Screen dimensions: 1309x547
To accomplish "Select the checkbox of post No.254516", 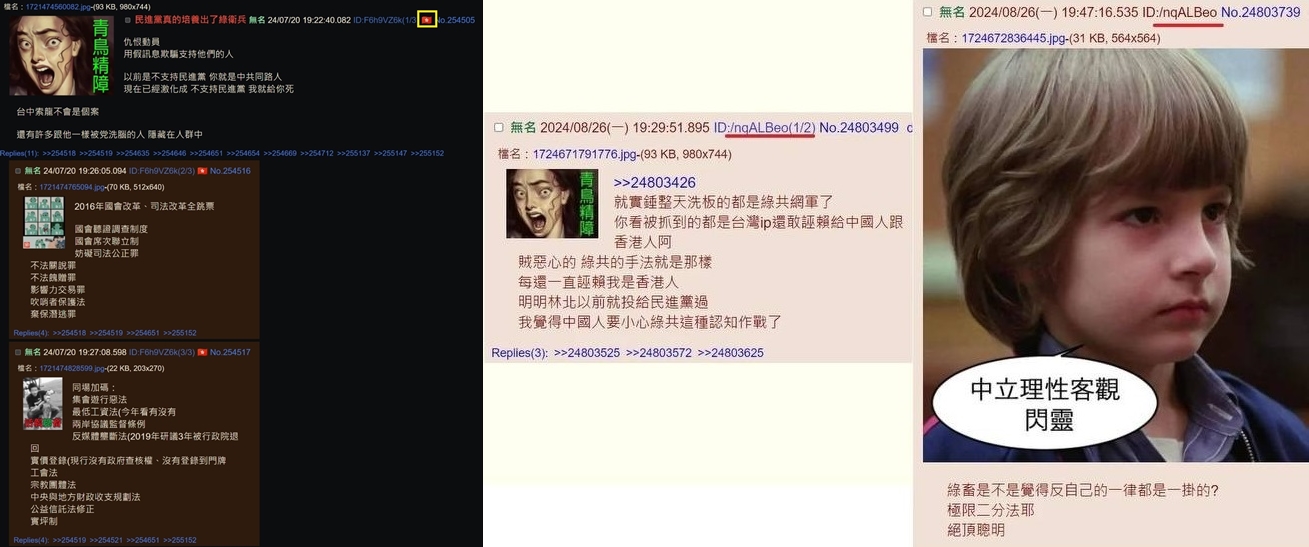I will (x=18, y=171).
